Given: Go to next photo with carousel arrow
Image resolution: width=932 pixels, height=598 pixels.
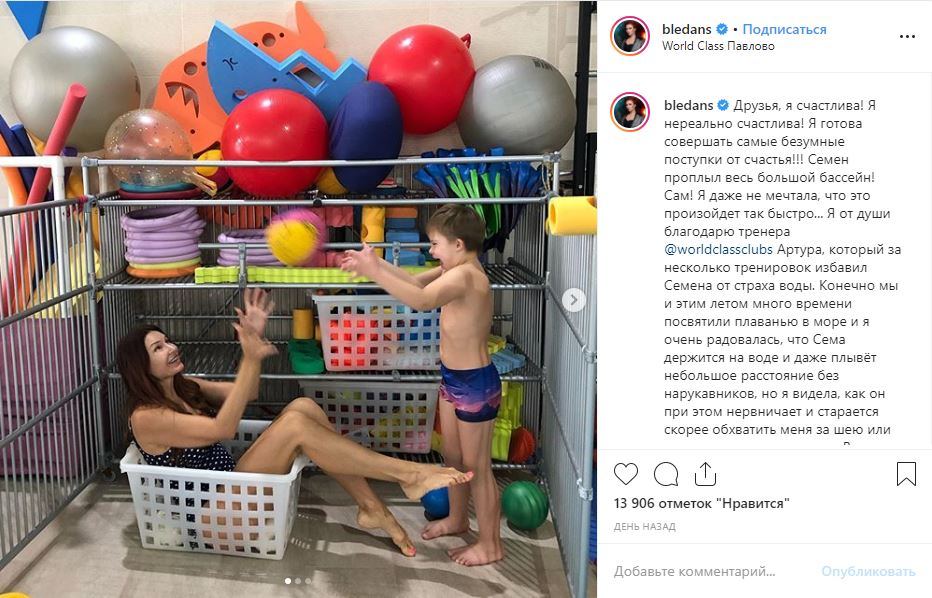Looking at the screenshot, I should (574, 300).
